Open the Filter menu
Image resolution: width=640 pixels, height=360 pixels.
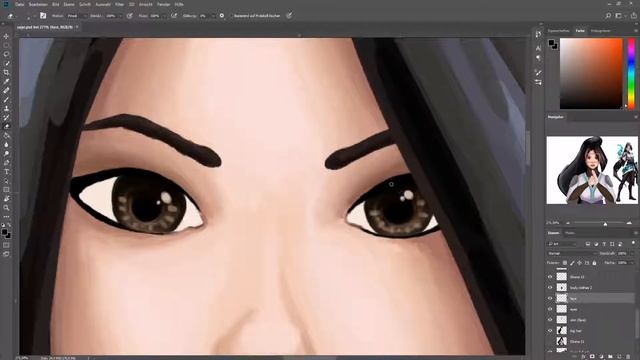119,4
